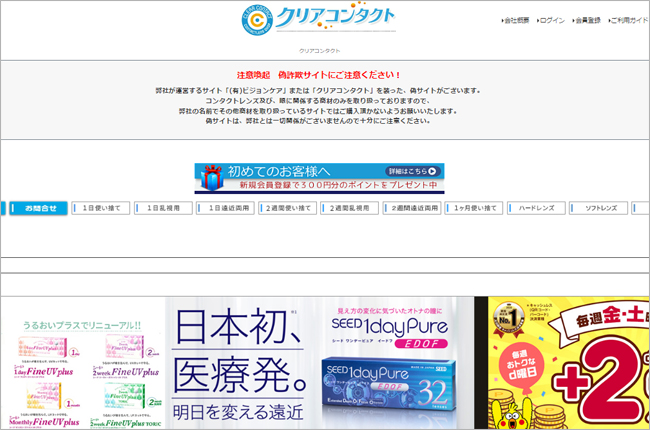Open the 会員登録 link
The image size is (650, 430).
pyautogui.click(x=588, y=20)
